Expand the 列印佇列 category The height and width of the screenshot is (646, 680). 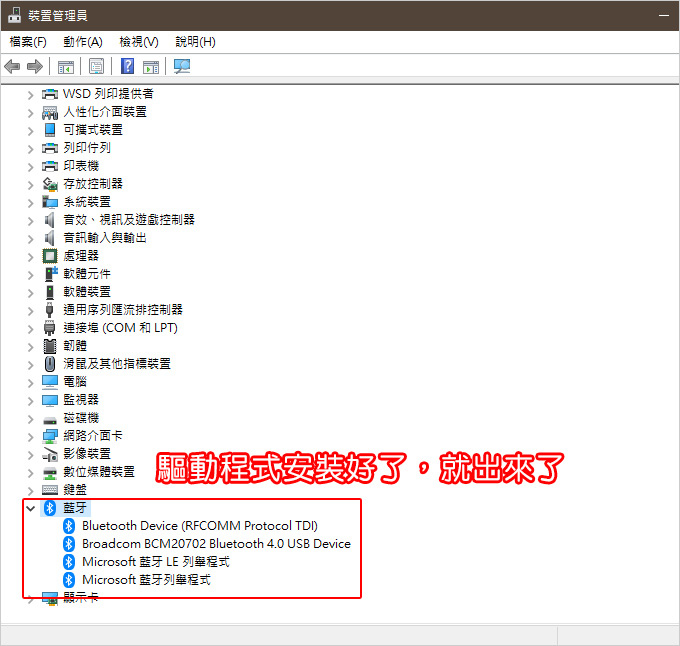click(x=30, y=149)
